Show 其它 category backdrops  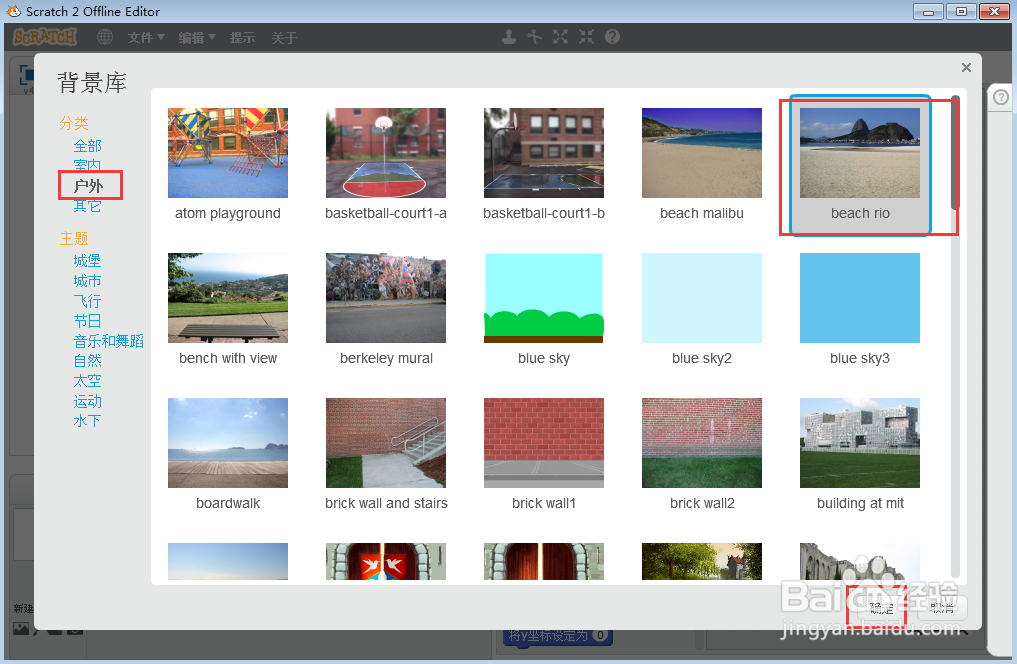pos(88,206)
